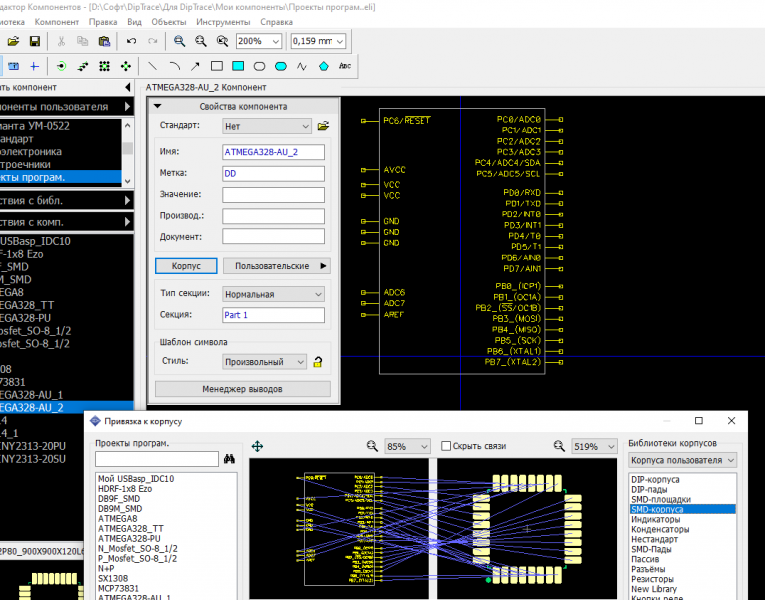Select the filled Polygon tool
Image resolution: width=765 pixels, height=600 pixels.
tap(323, 66)
